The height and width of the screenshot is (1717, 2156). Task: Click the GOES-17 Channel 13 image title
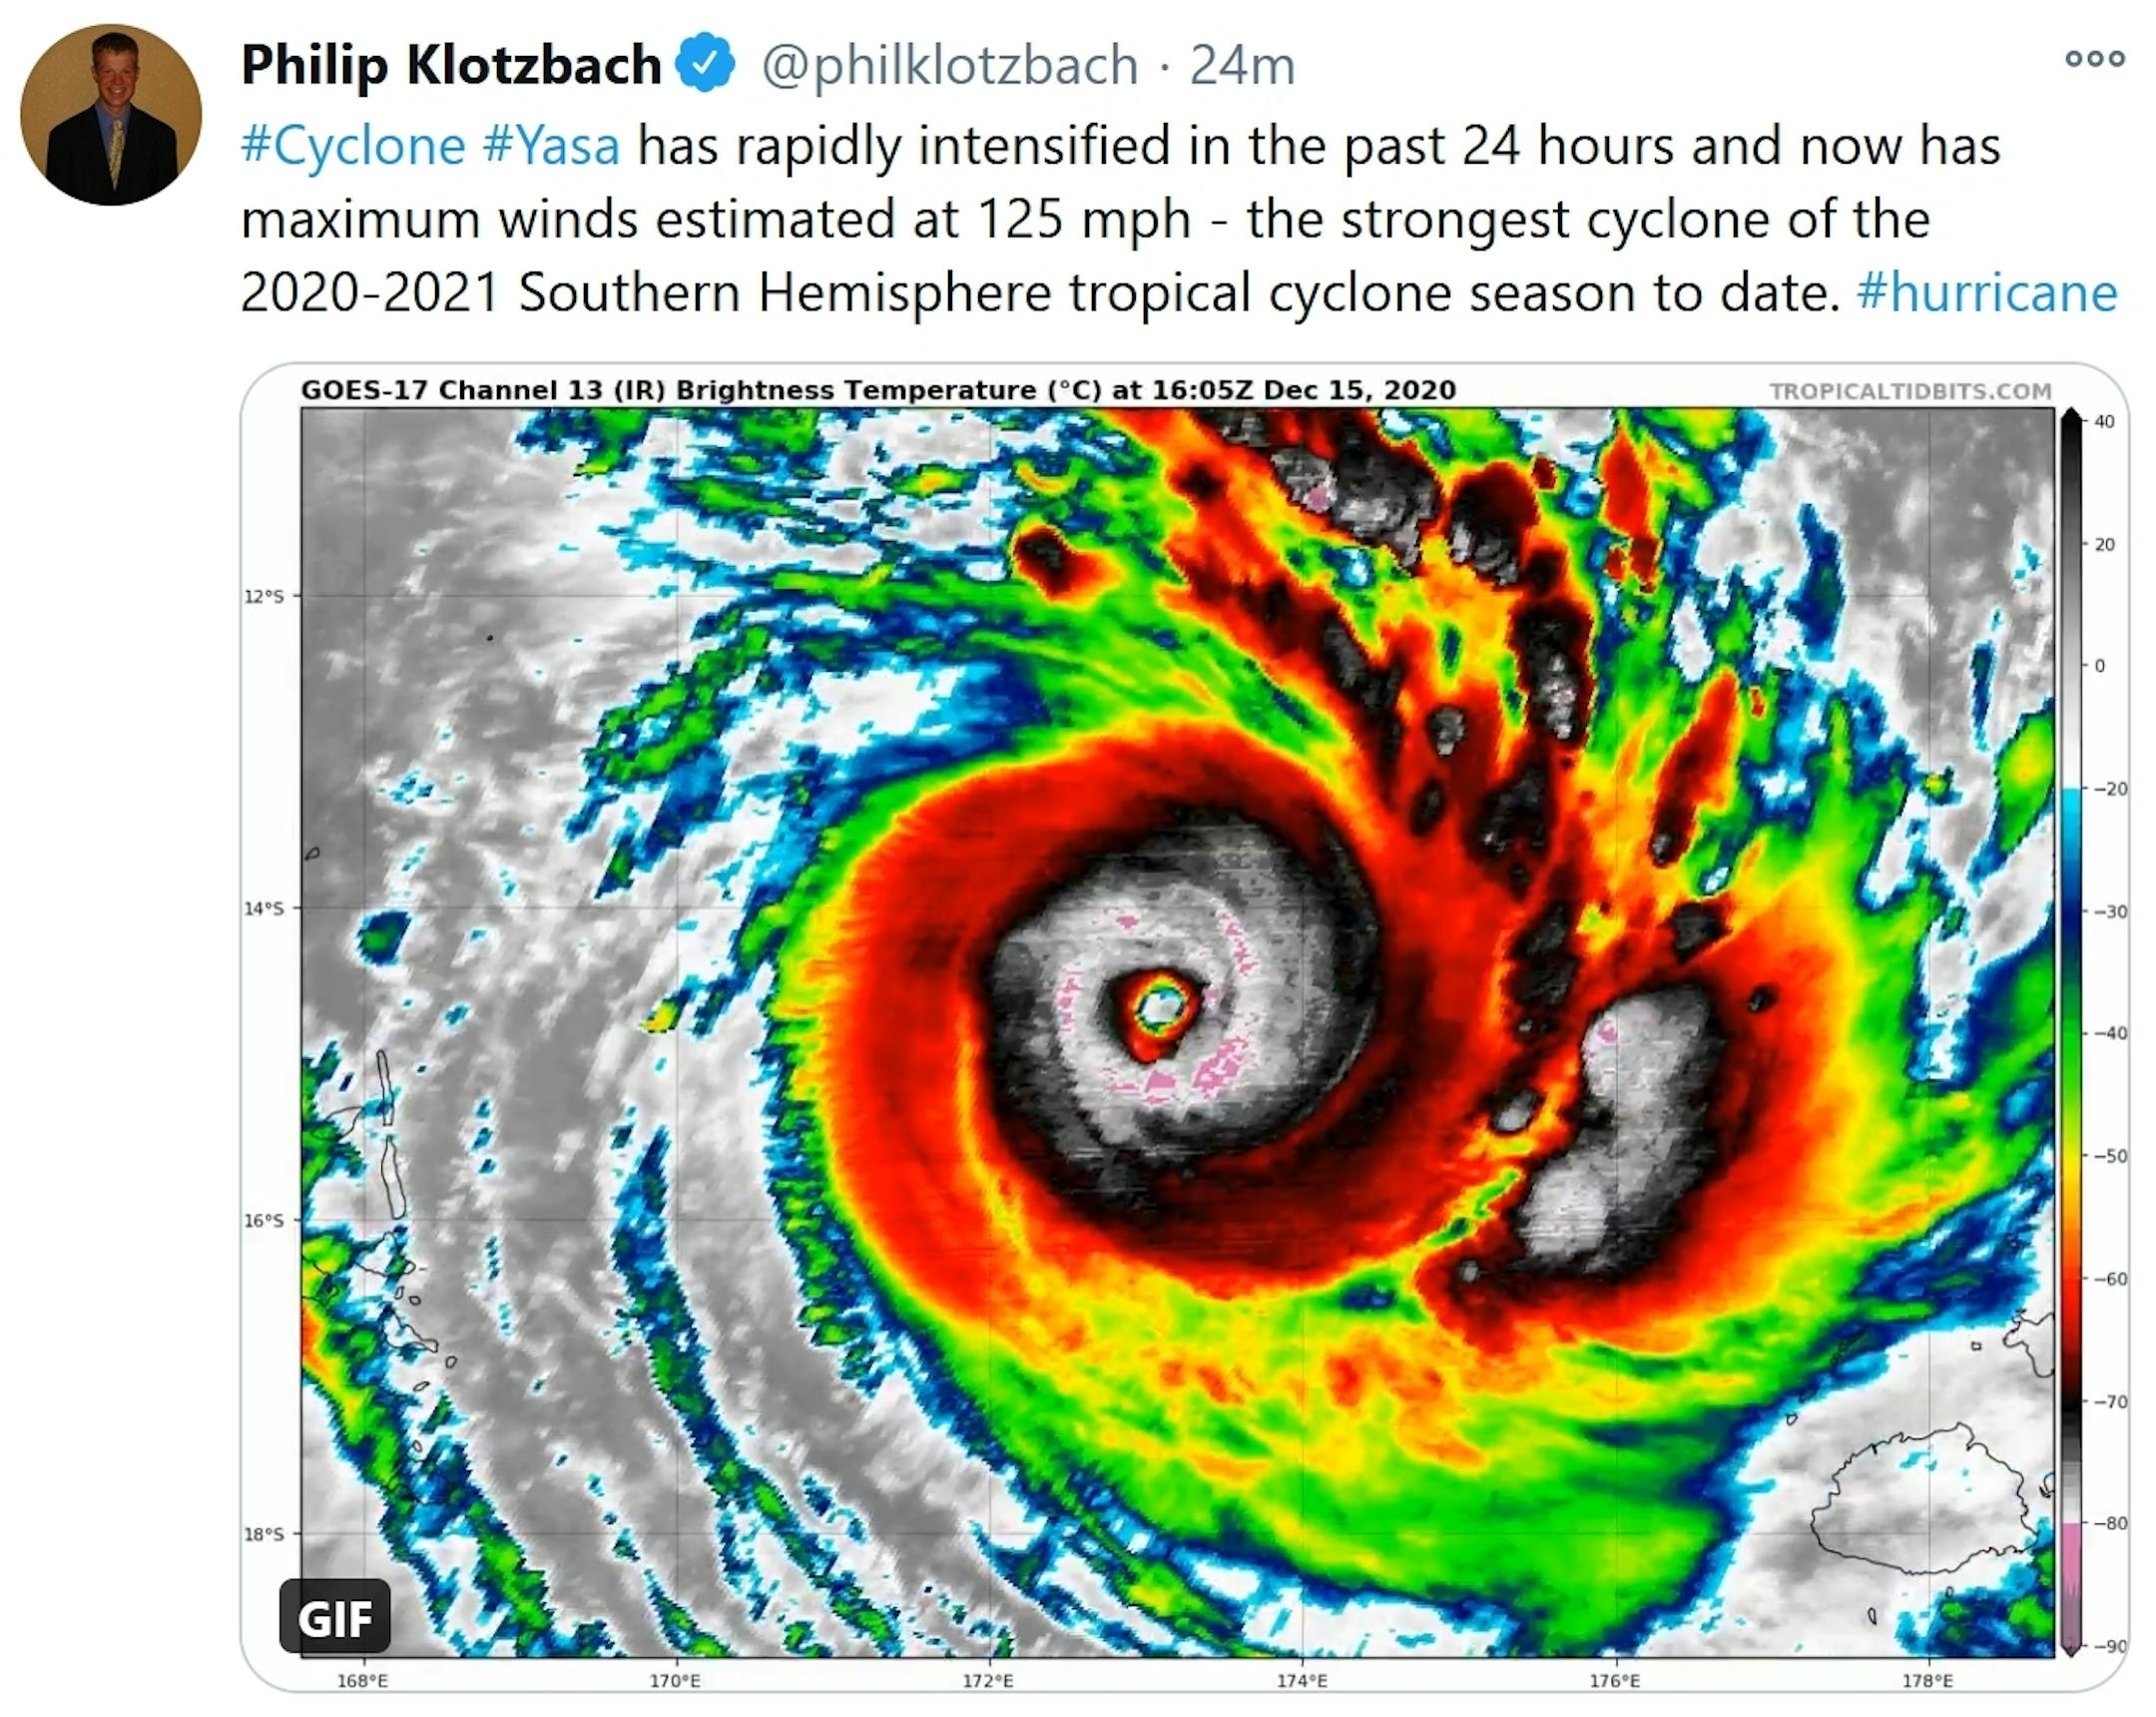pos(877,390)
